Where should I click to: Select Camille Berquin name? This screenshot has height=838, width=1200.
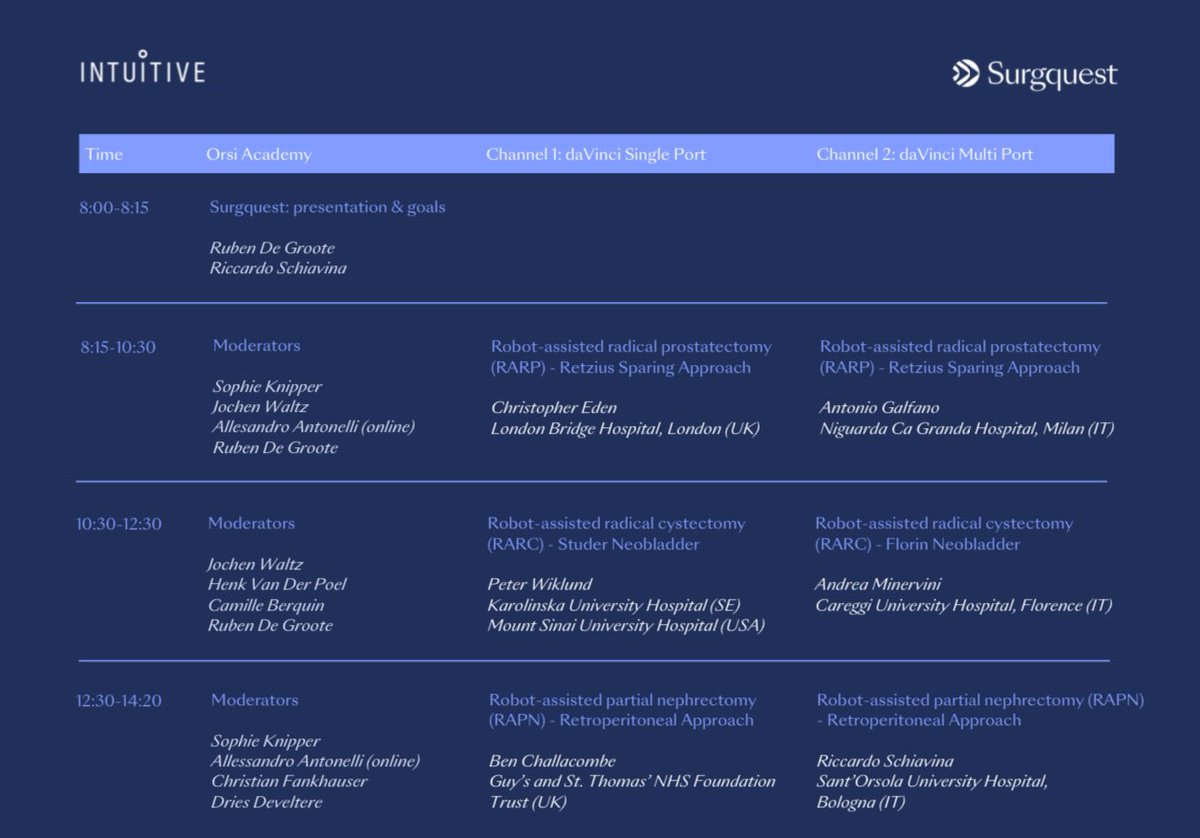point(266,605)
